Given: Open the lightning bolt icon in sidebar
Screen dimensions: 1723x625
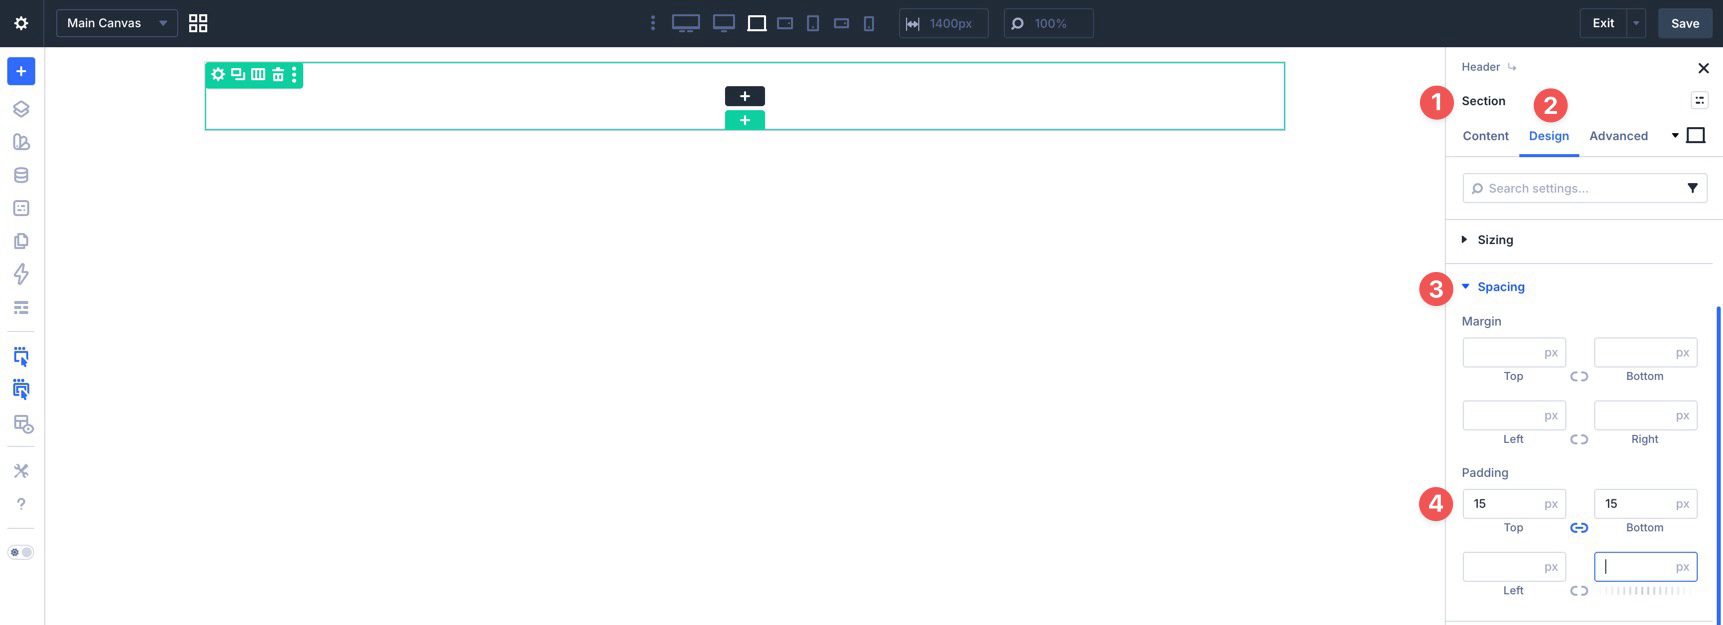Looking at the screenshot, I should [21, 274].
